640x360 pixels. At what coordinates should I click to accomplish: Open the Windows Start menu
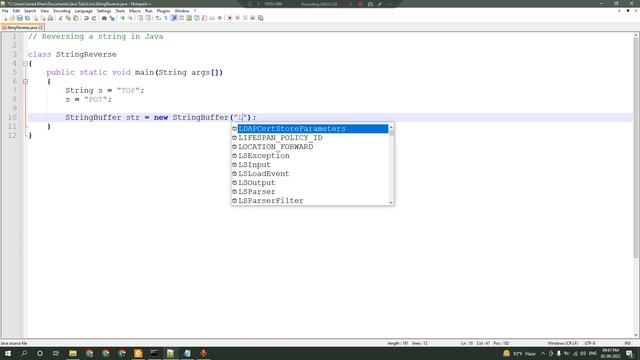point(8,353)
